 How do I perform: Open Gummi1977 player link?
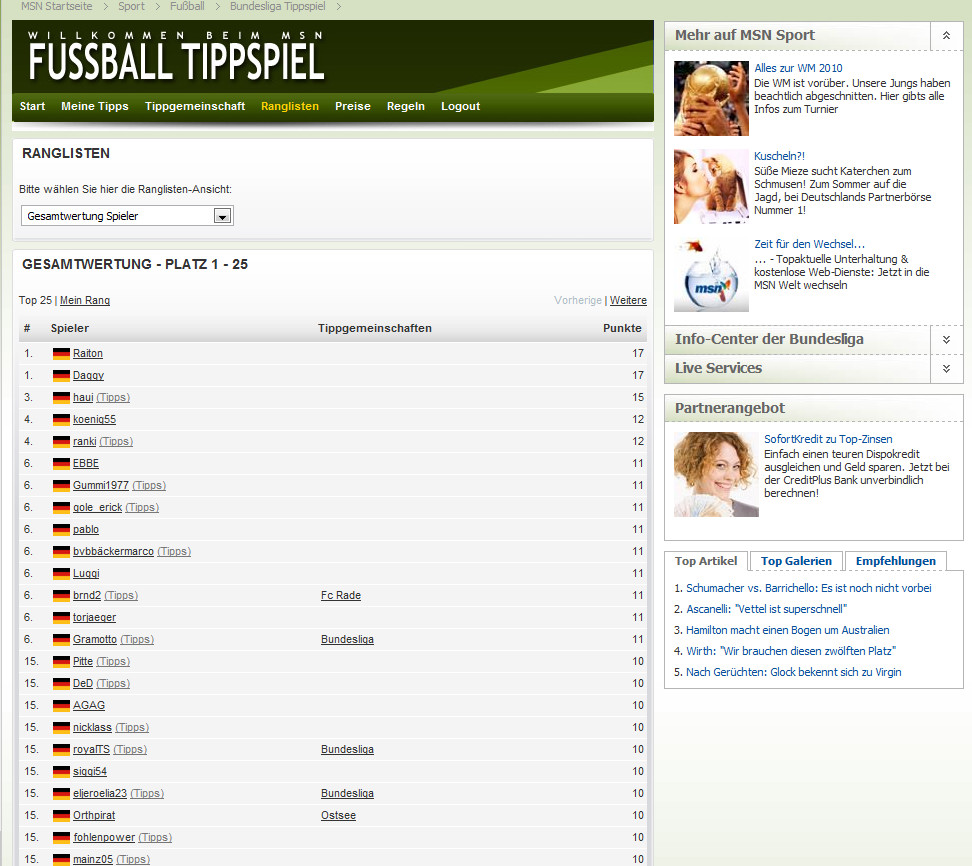pyautogui.click(x=100, y=485)
